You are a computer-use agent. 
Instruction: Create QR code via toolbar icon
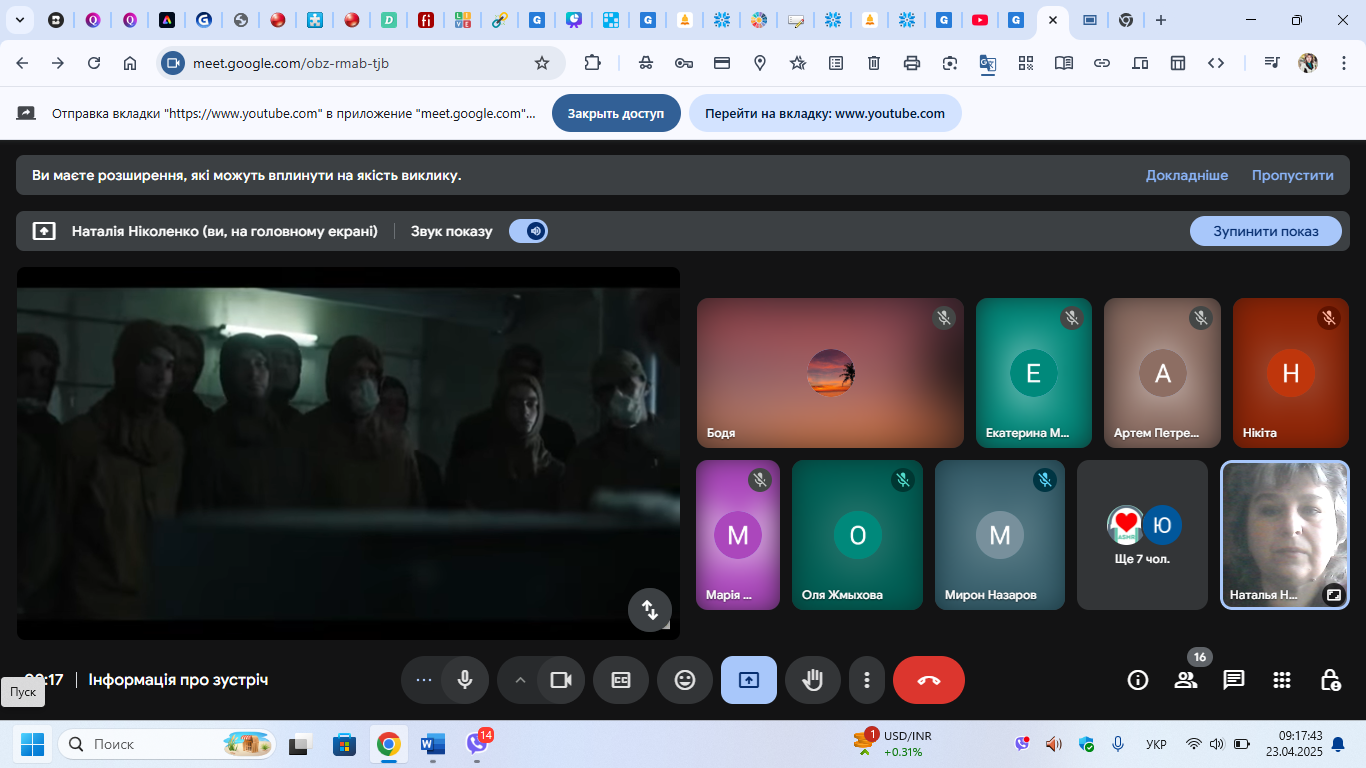click(1026, 63)
